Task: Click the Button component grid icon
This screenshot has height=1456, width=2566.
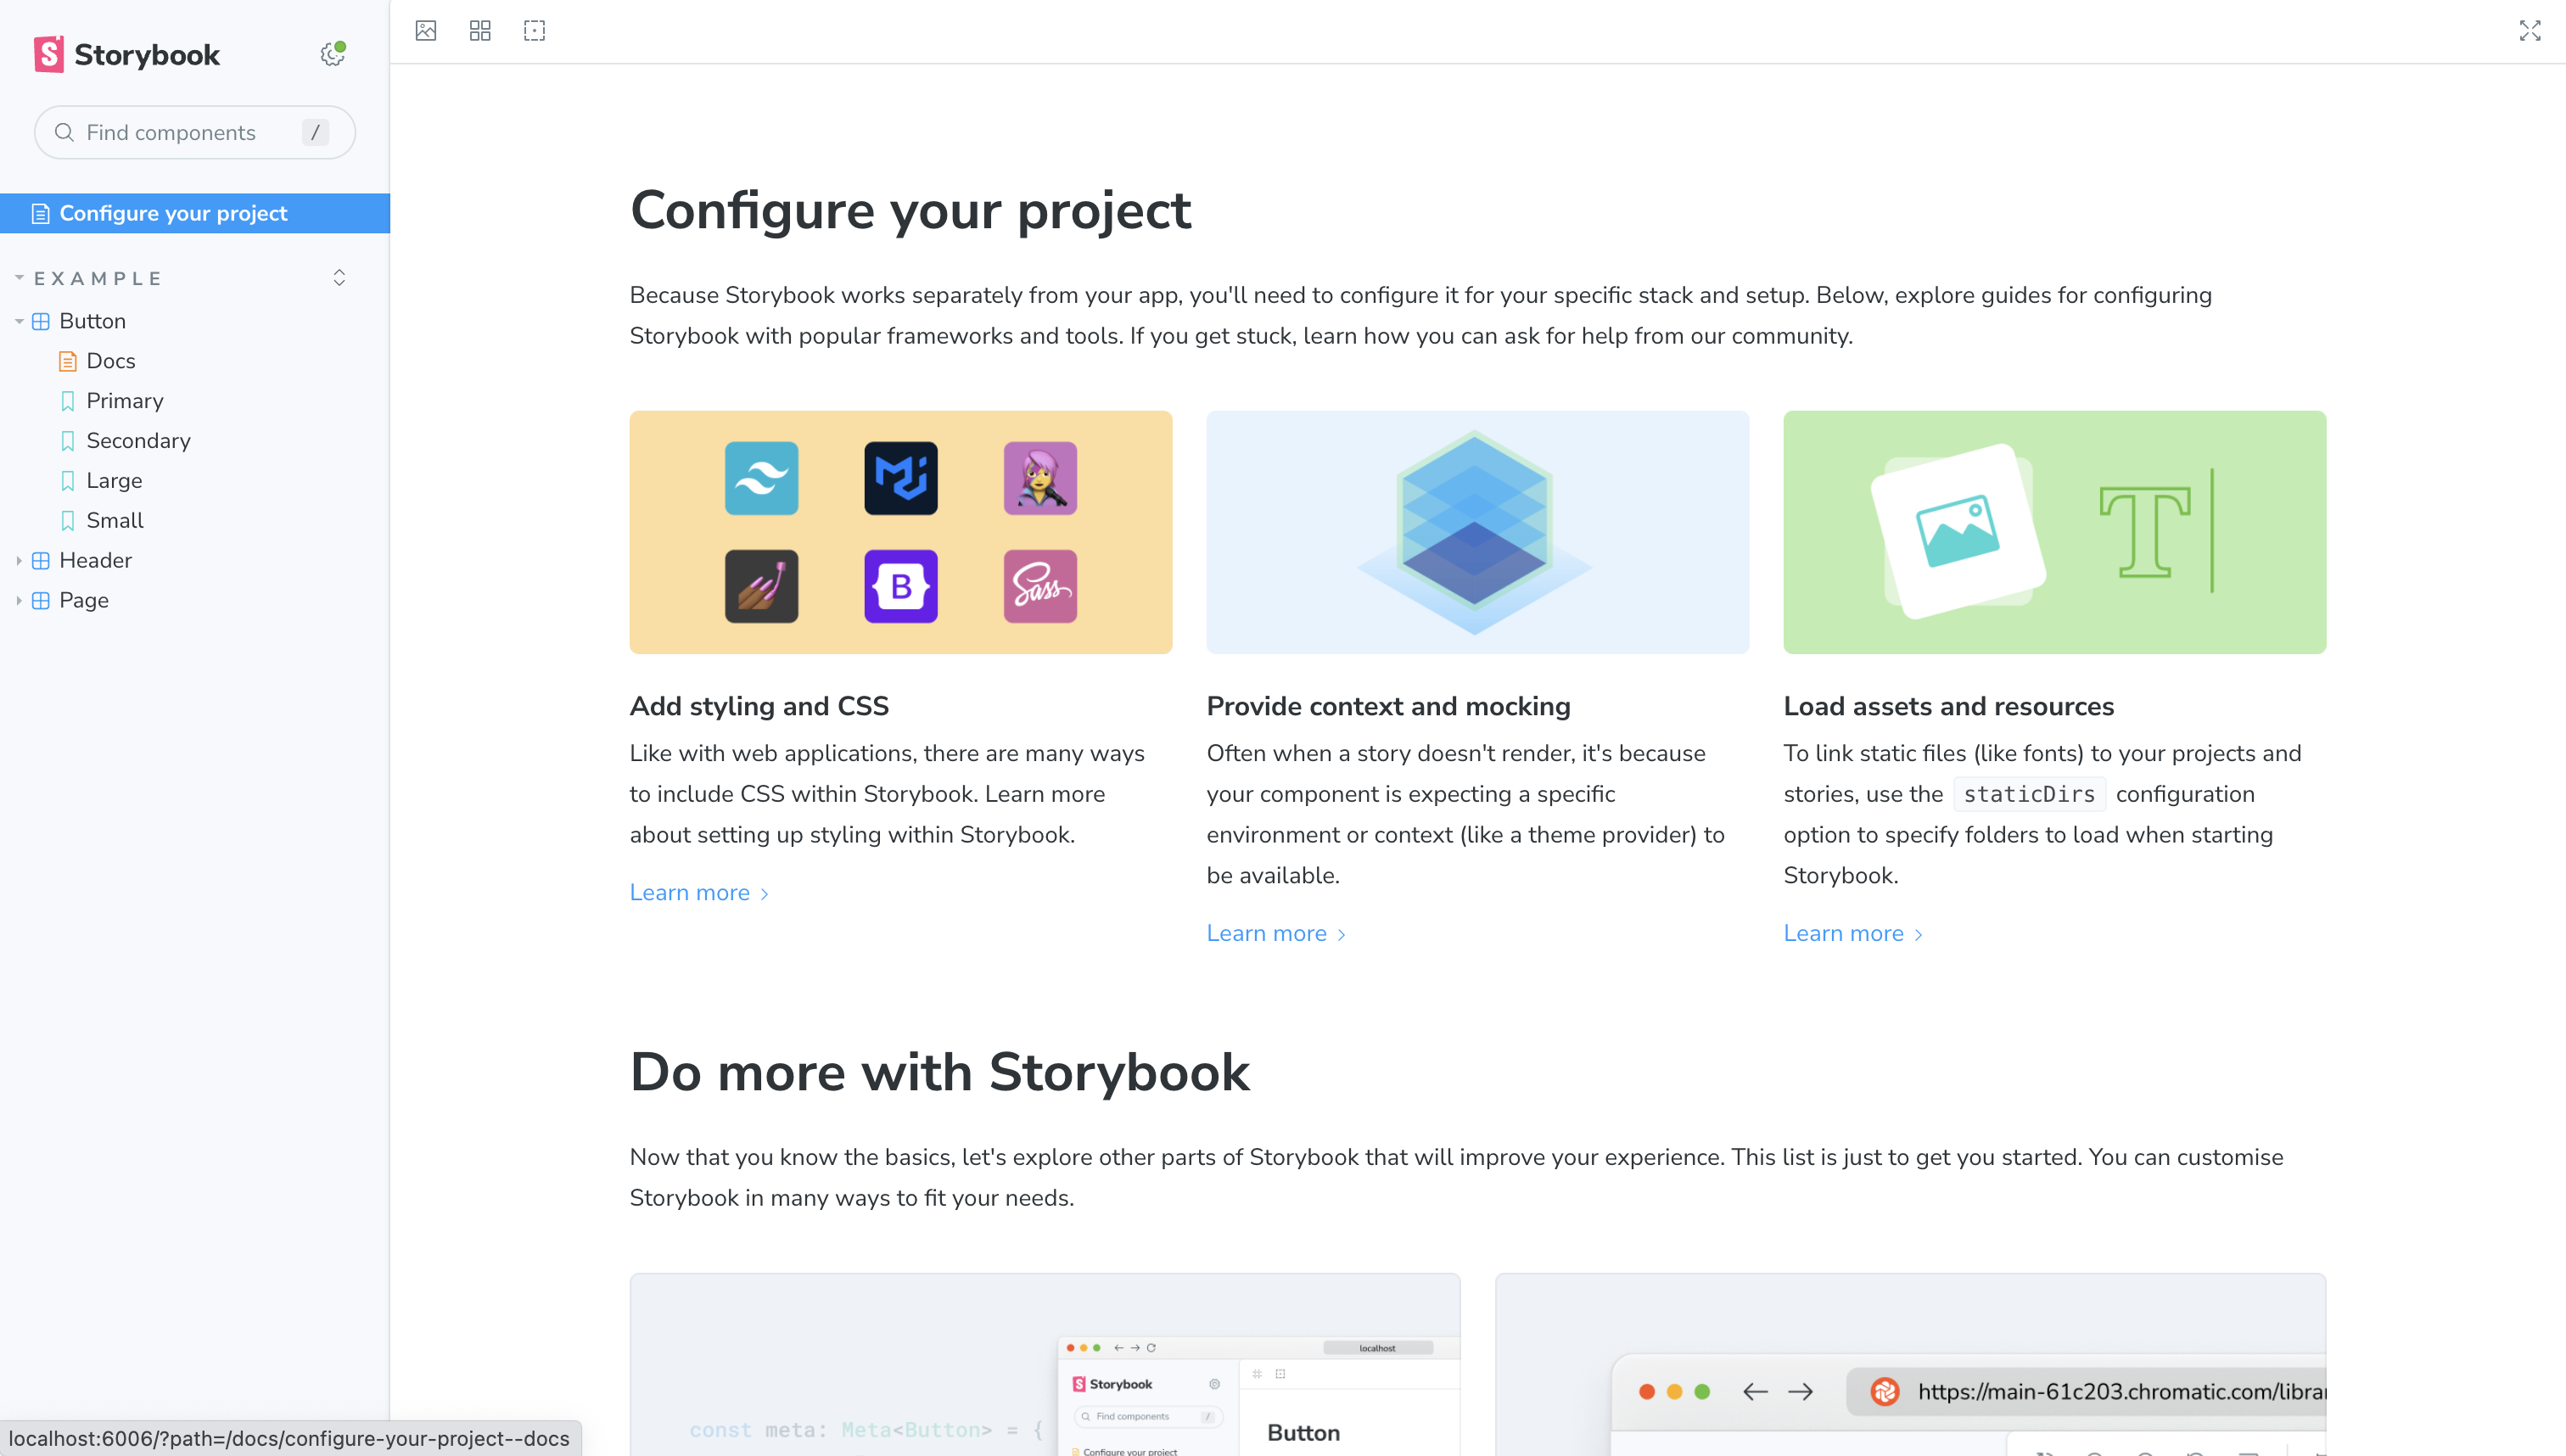Action: point(41,321)
